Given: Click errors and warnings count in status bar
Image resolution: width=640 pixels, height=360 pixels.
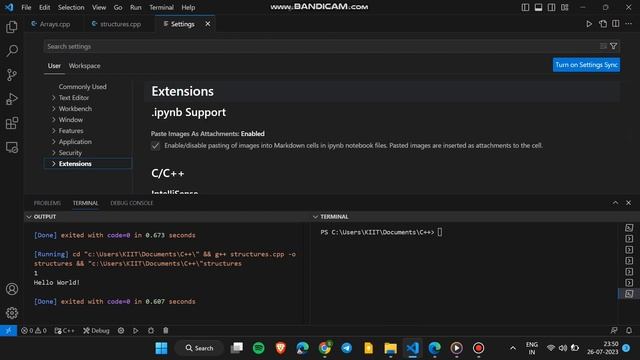Looking at the screenshot, I should tap(34, 331).
